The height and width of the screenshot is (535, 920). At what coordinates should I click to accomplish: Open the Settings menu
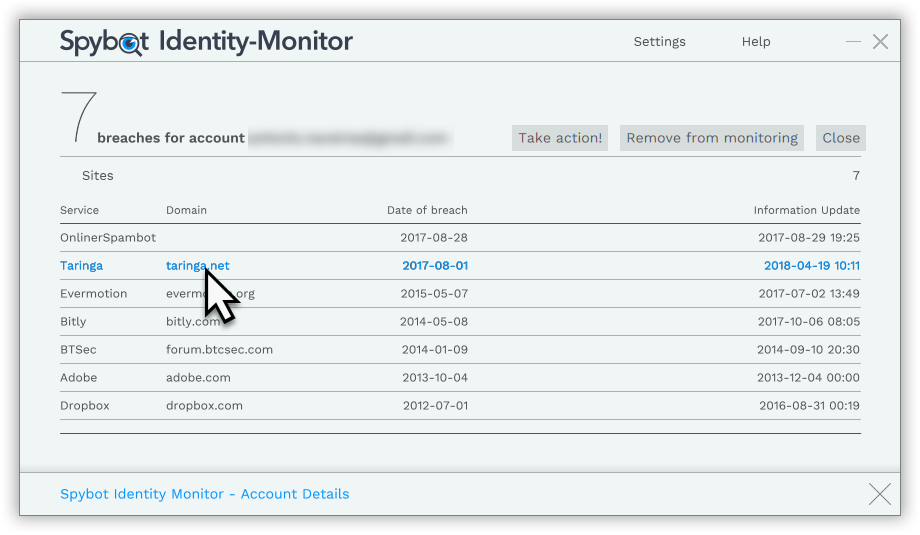pyautogui.click(x=659, y=42)
